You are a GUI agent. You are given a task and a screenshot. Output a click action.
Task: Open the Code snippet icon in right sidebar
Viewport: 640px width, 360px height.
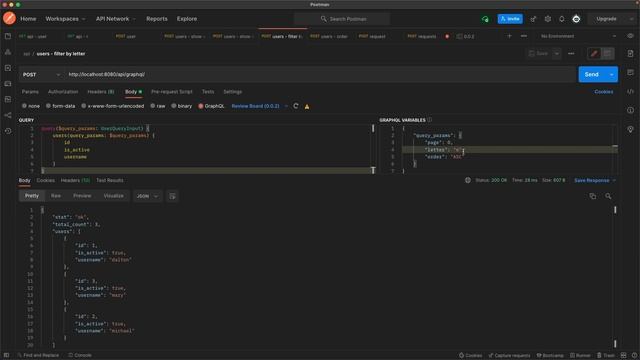point(630,91)
